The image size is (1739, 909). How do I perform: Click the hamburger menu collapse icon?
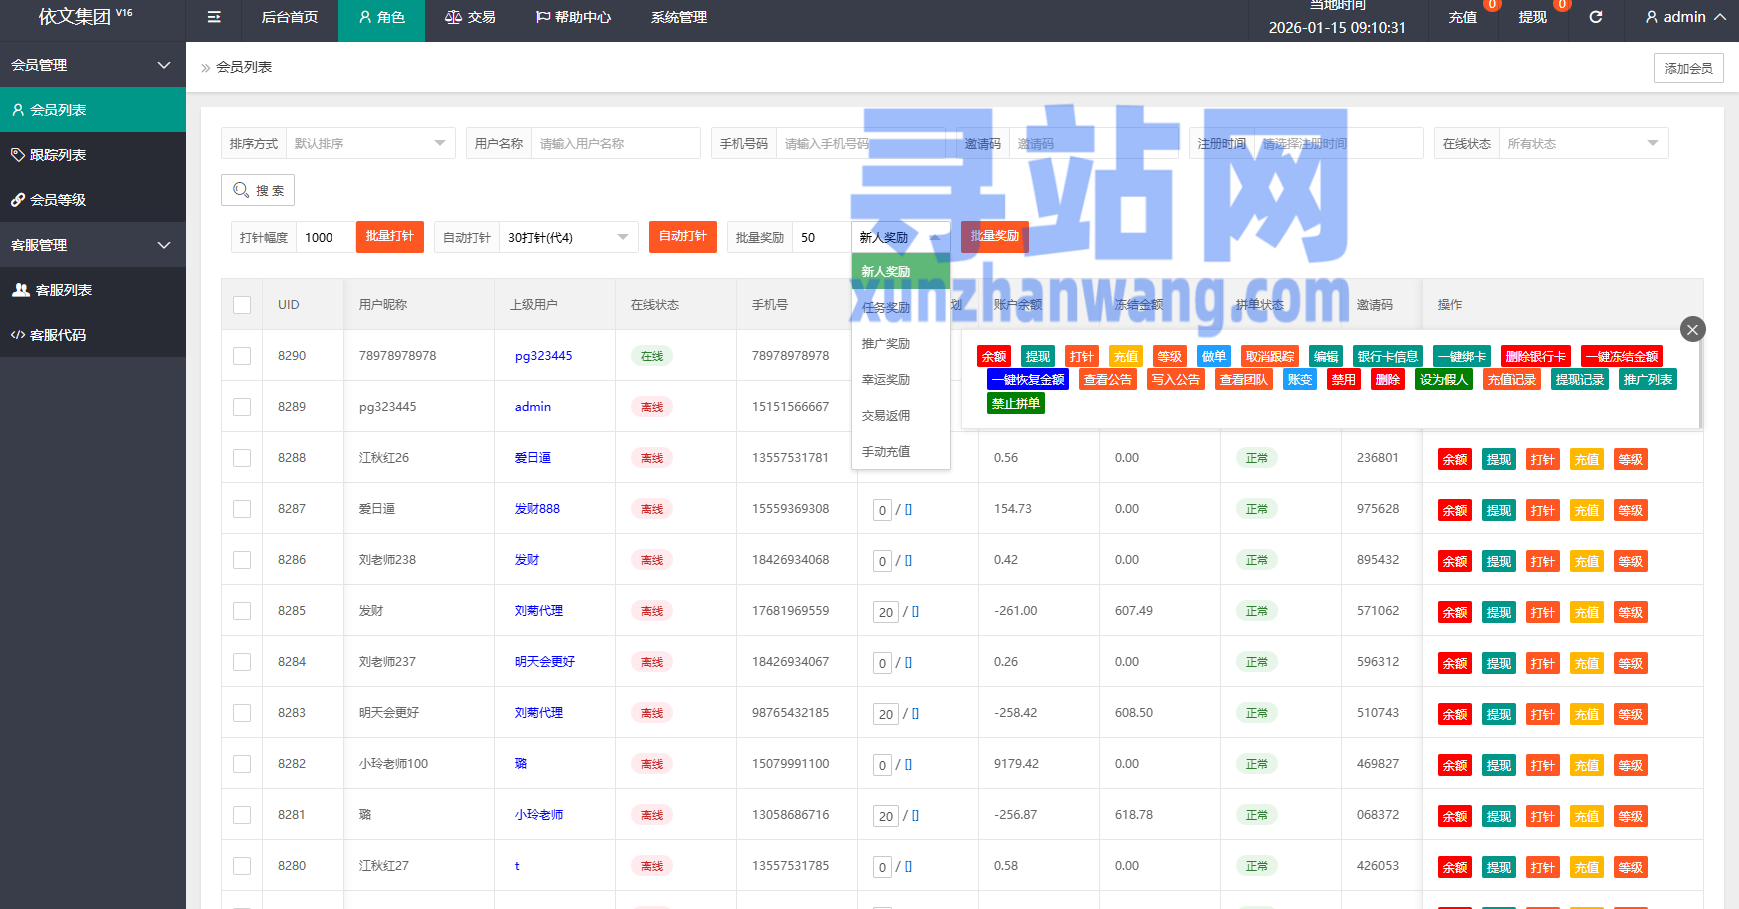click(214, 17)
